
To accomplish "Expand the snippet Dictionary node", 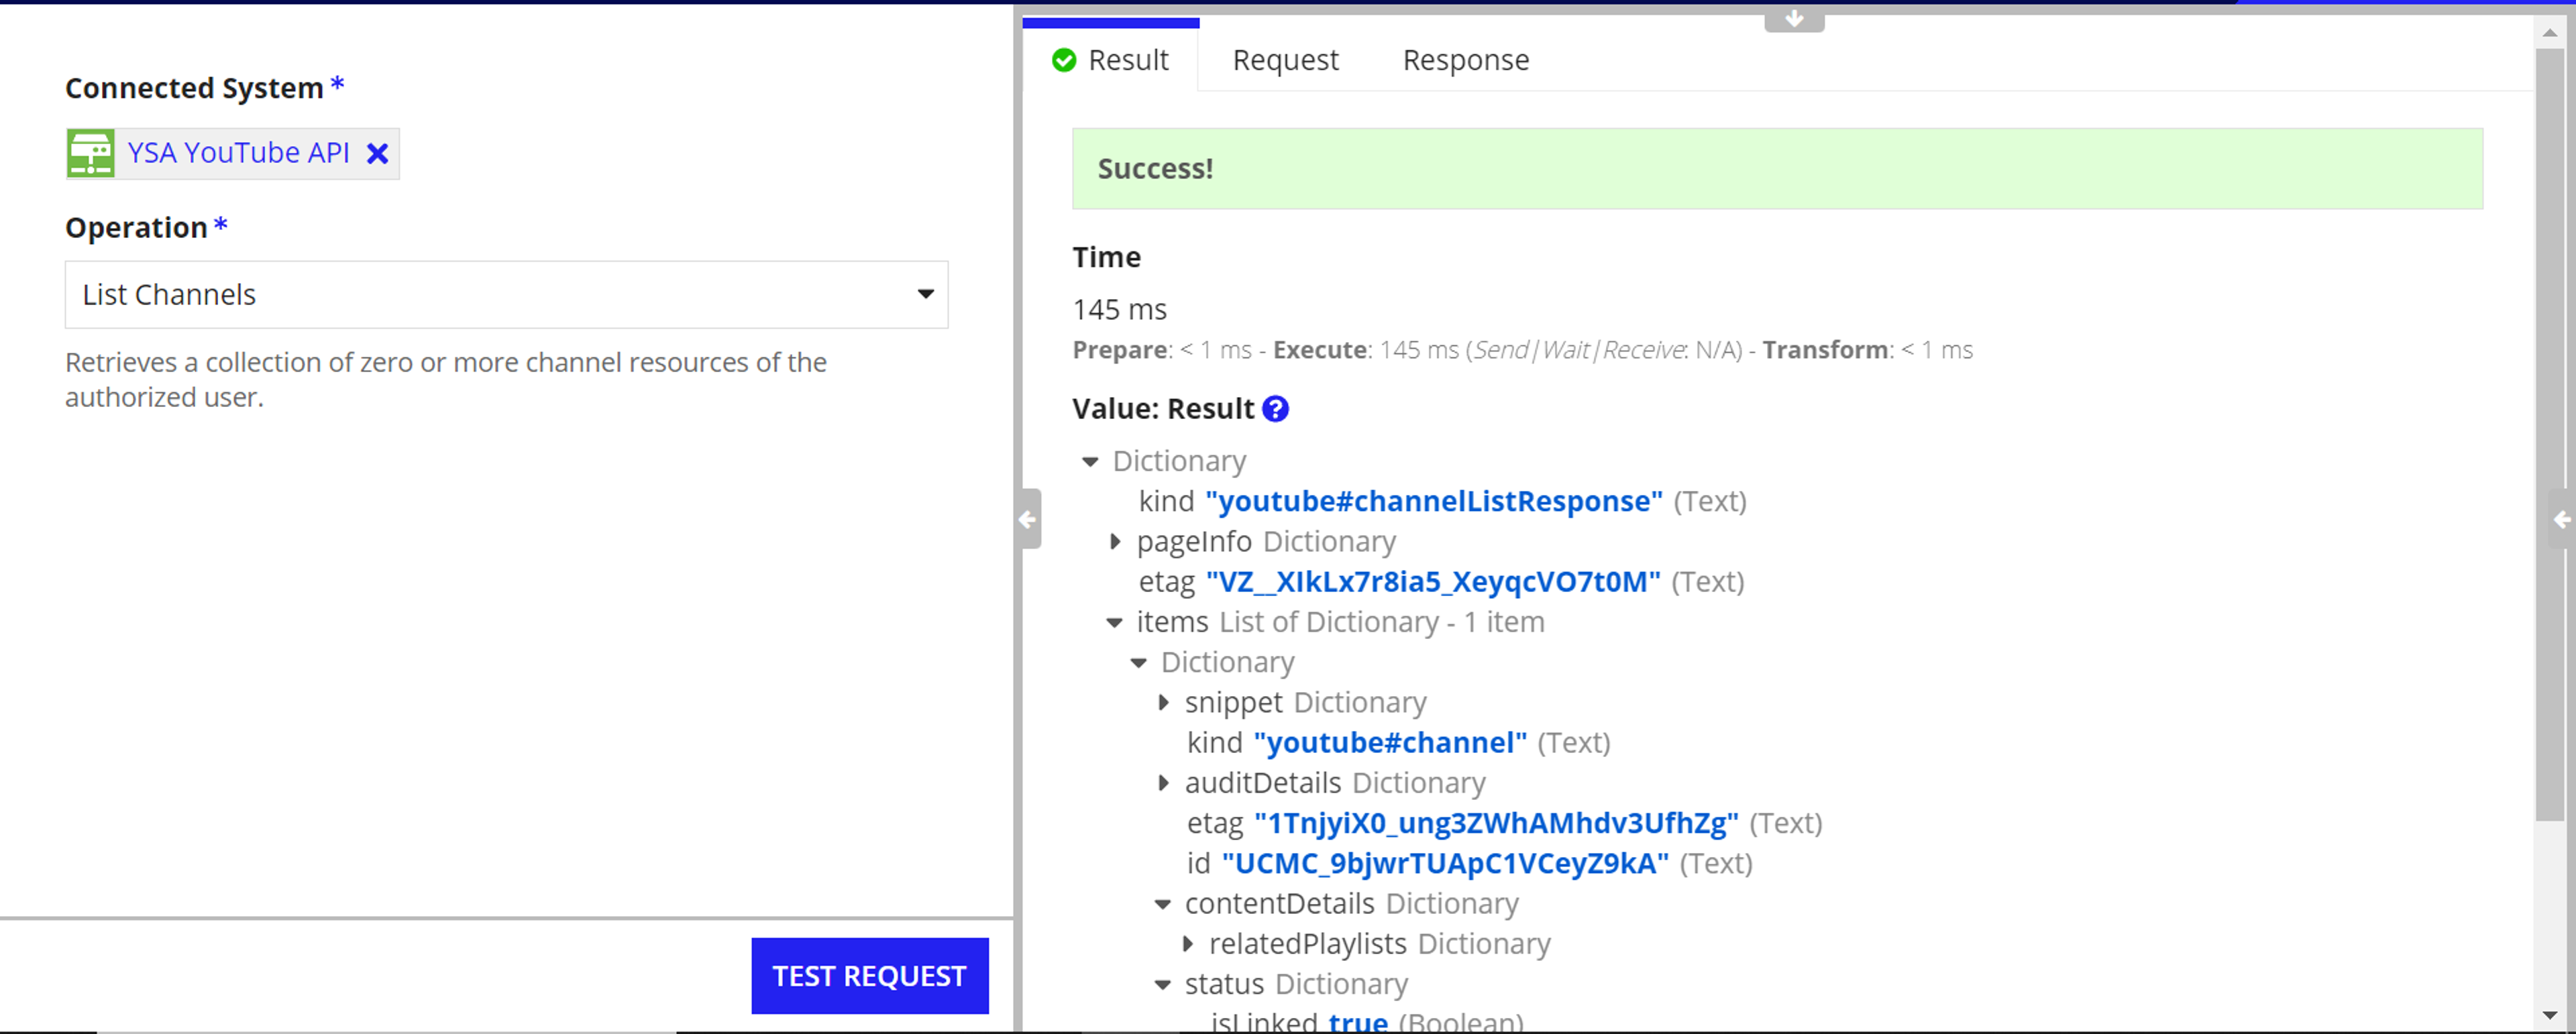I will pos(1163,702).
